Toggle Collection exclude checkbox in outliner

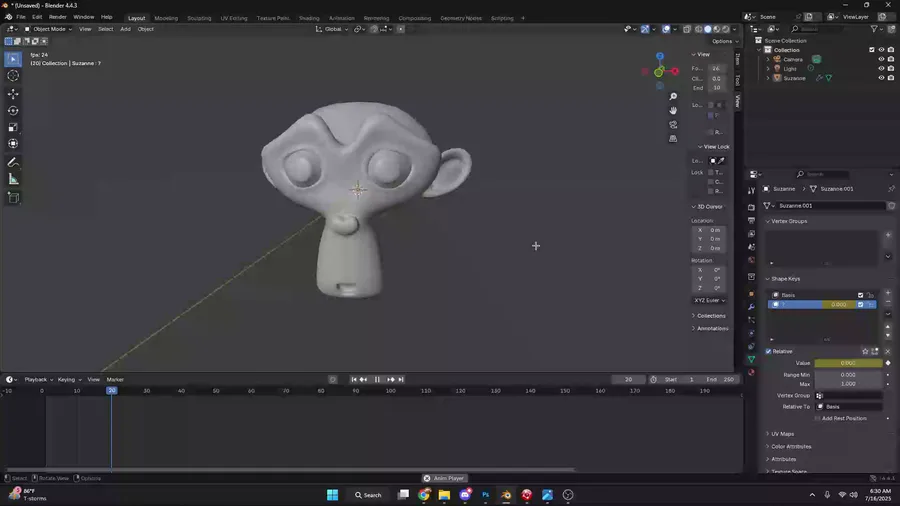click(x=872, y=50)
